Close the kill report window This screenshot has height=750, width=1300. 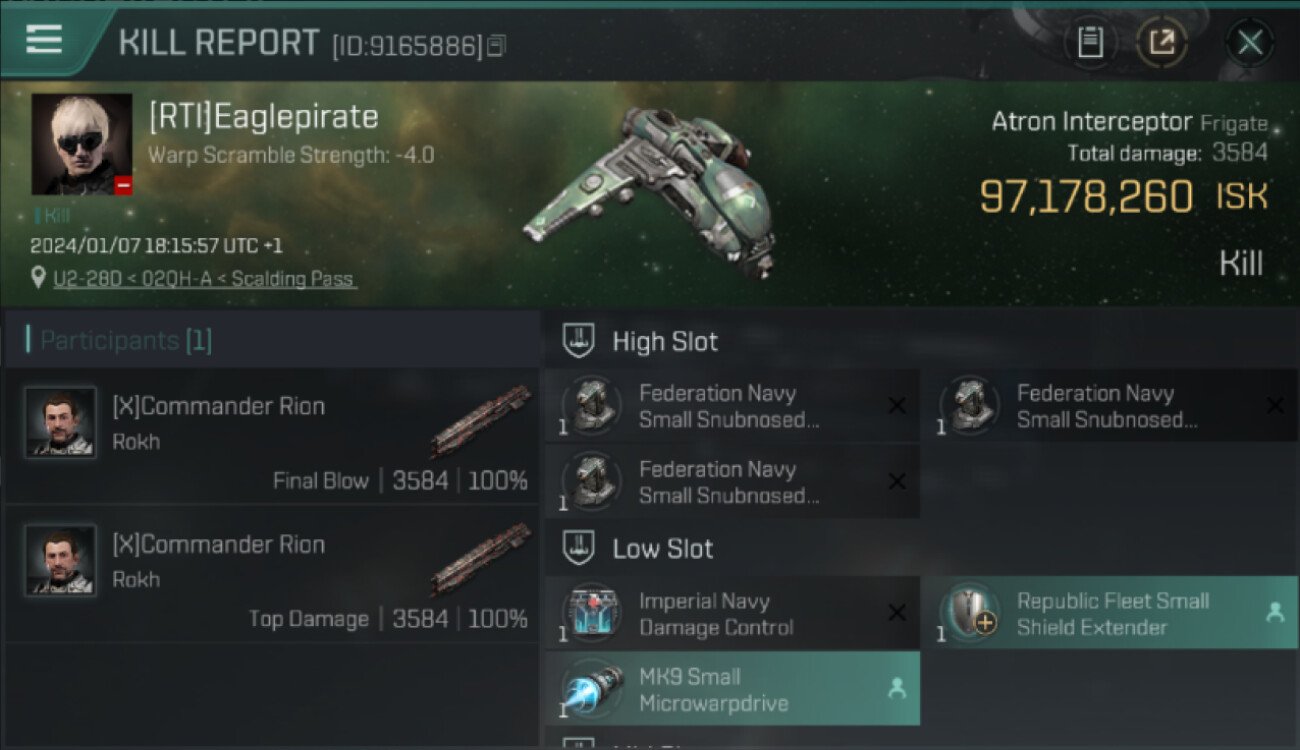click(1250, 42)
